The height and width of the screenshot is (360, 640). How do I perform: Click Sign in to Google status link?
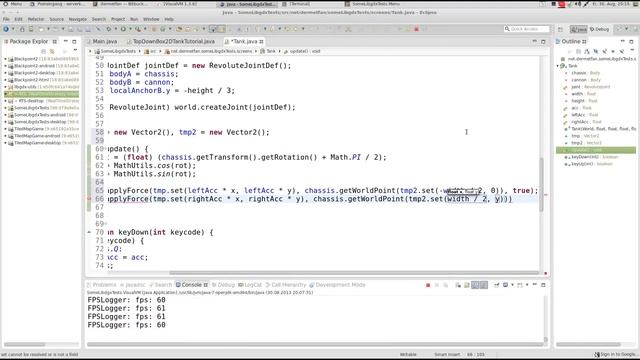click(616, 354)
